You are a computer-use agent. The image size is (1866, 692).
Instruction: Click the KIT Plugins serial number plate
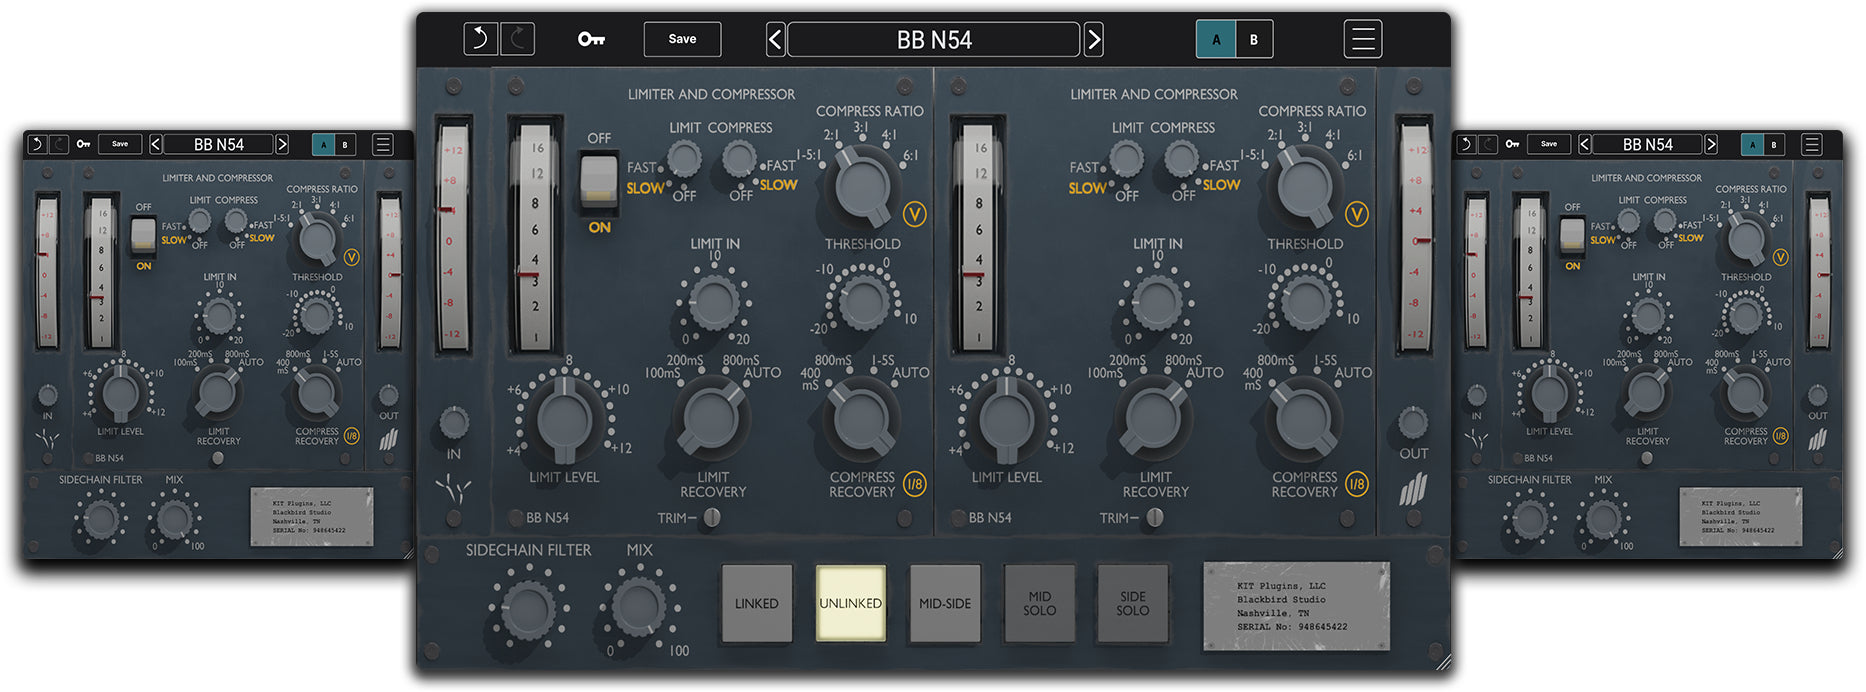1296,605
